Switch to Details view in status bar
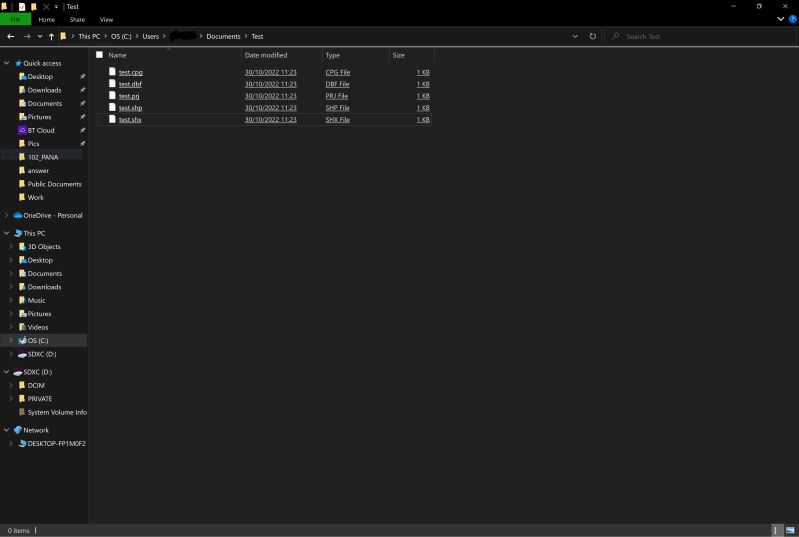 (777, 530)
